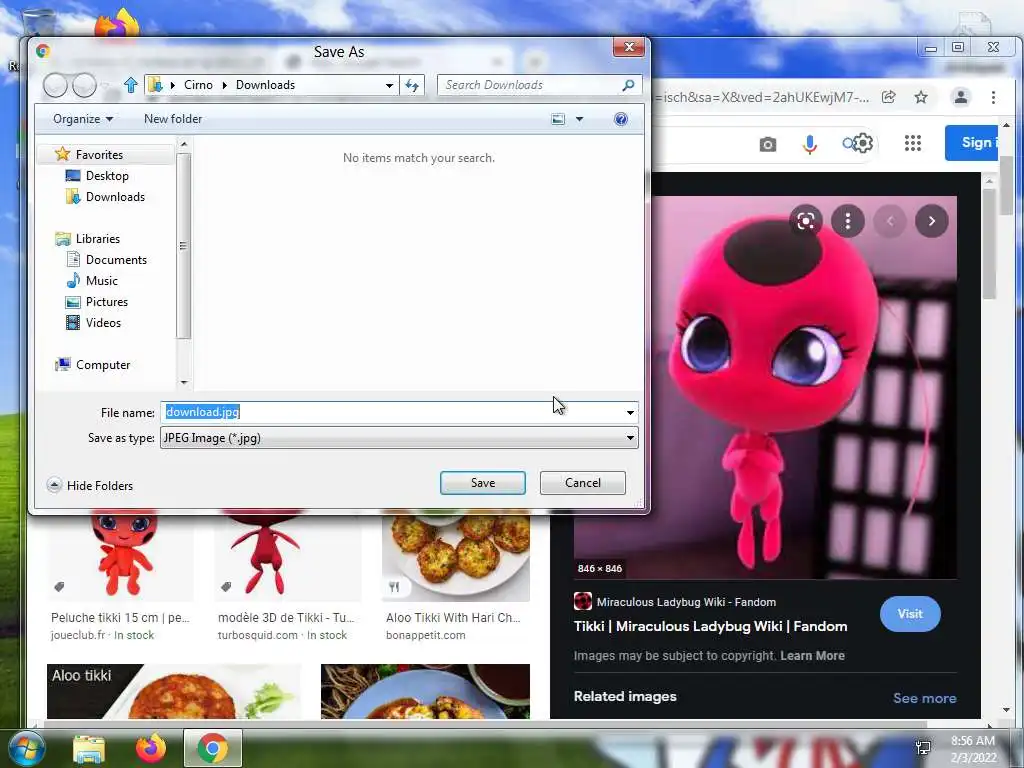Click the scroll down arrow of Chrome page scrollbar
Screen dimensions: 1024x768
point(1006,710)
